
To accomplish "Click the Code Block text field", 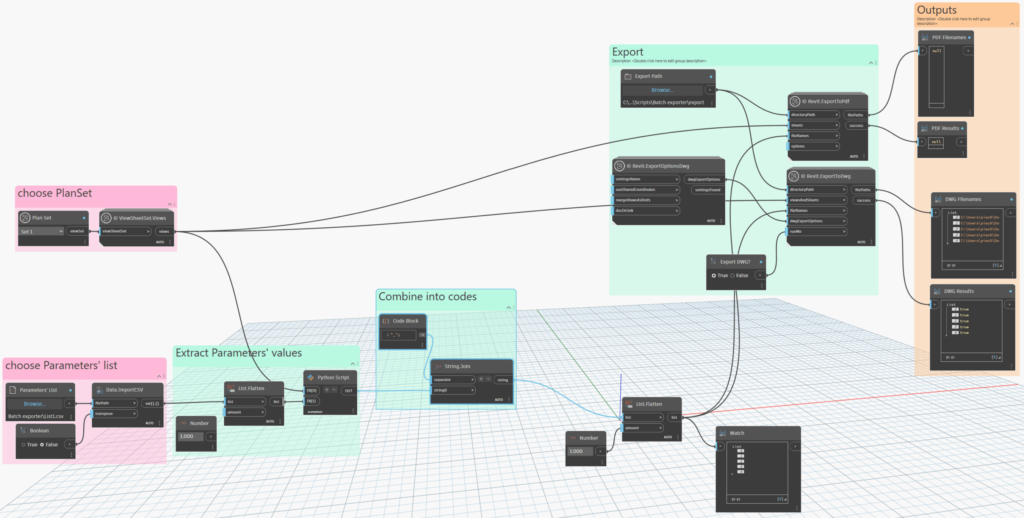I will pos(401,333).
